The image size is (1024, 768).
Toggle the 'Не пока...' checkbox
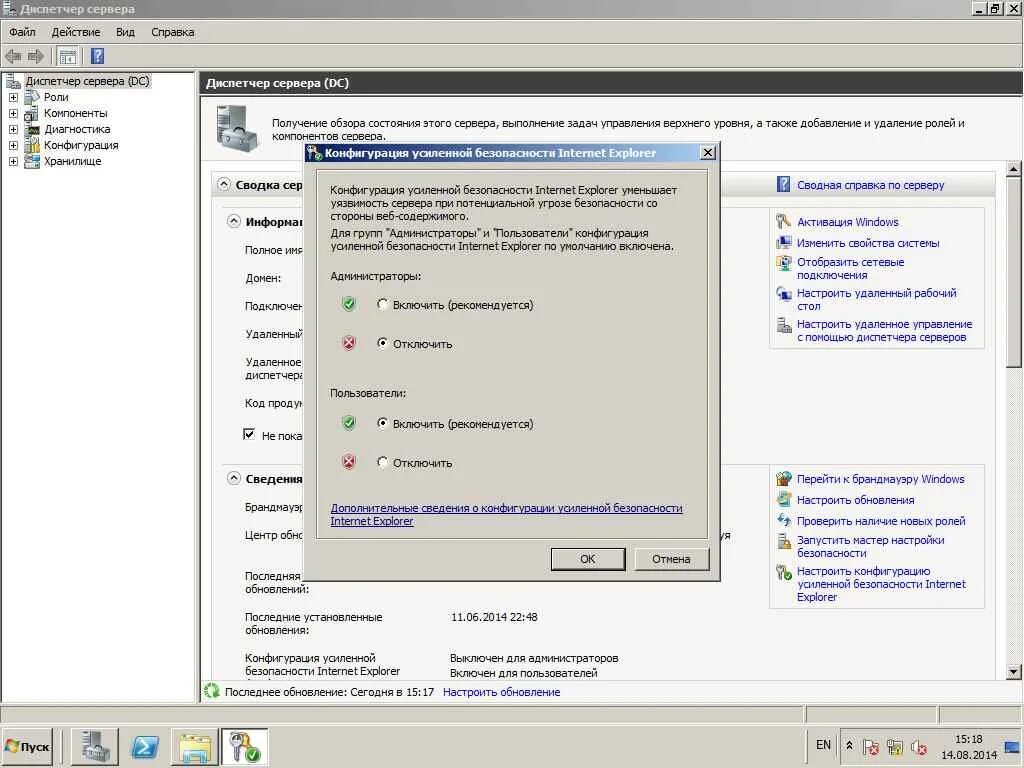(x=249, y=434)
